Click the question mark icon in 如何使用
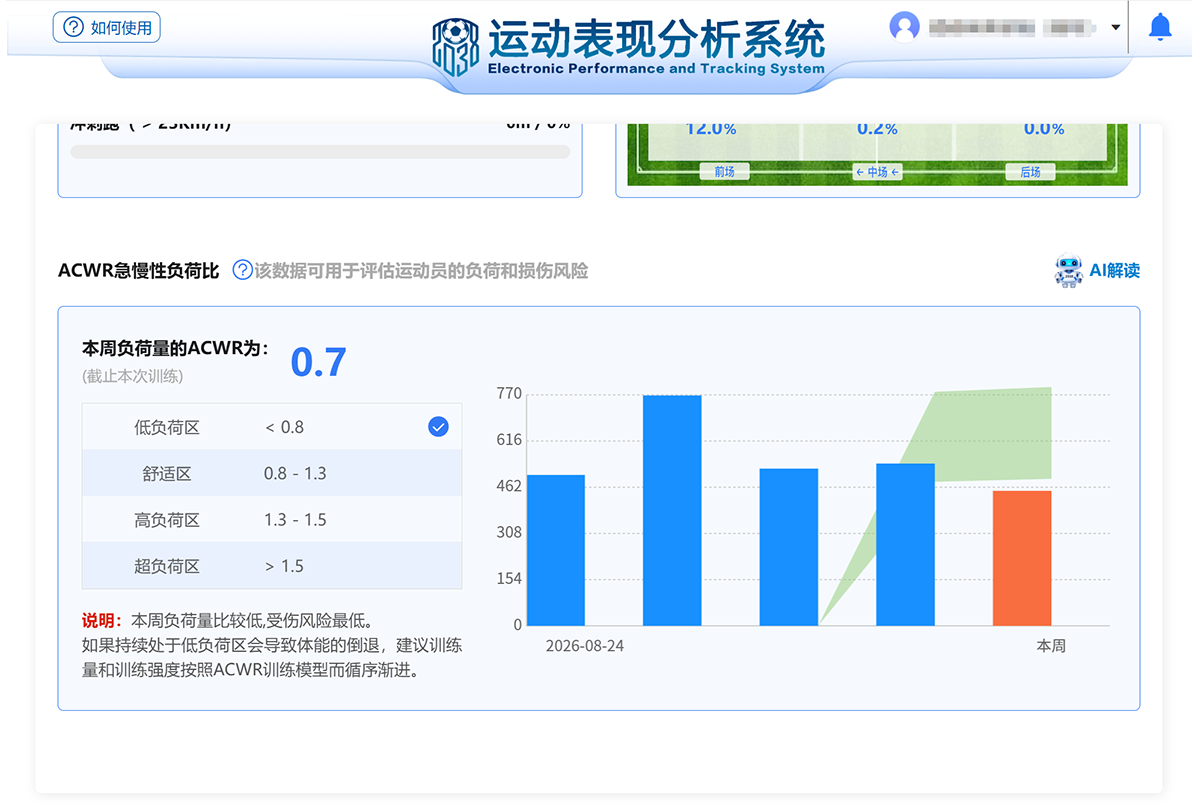The width and height of the screenshot is (1200, 810). [73, 27]
